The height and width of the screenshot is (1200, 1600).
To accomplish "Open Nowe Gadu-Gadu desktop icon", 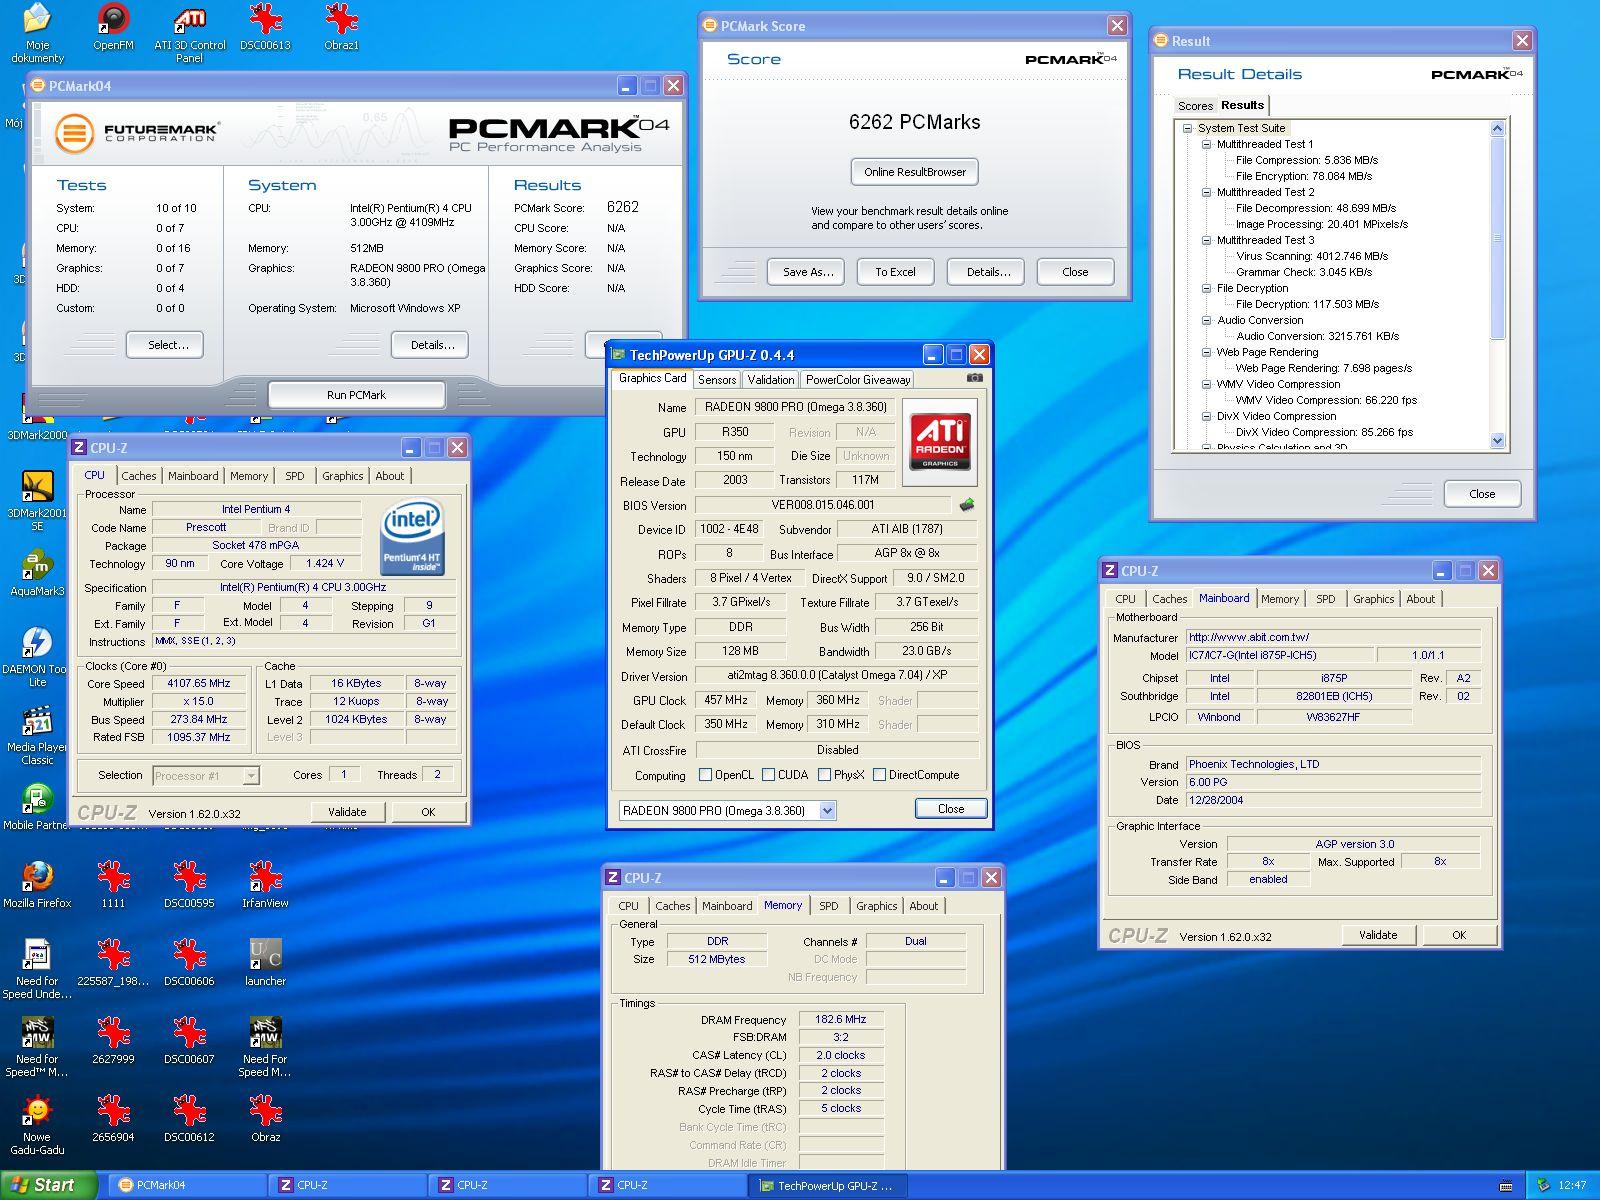I will coord(37,1125).
